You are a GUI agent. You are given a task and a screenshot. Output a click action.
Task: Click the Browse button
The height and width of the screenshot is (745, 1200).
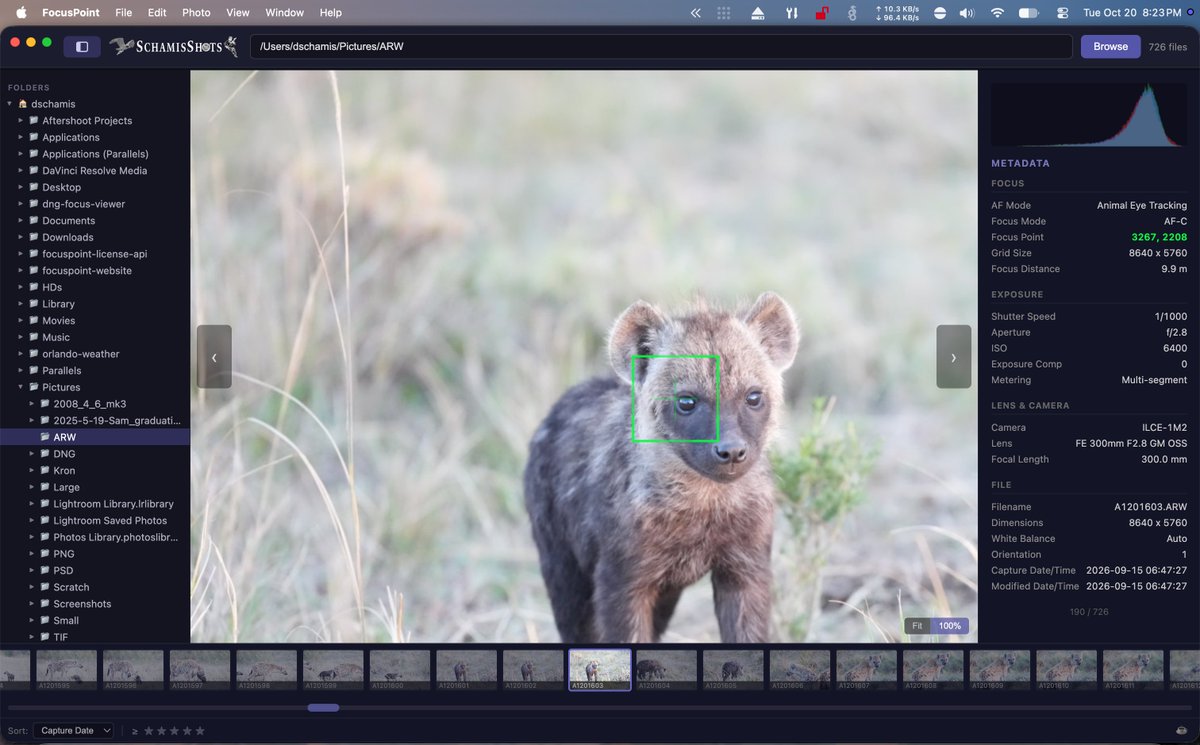1110,46
